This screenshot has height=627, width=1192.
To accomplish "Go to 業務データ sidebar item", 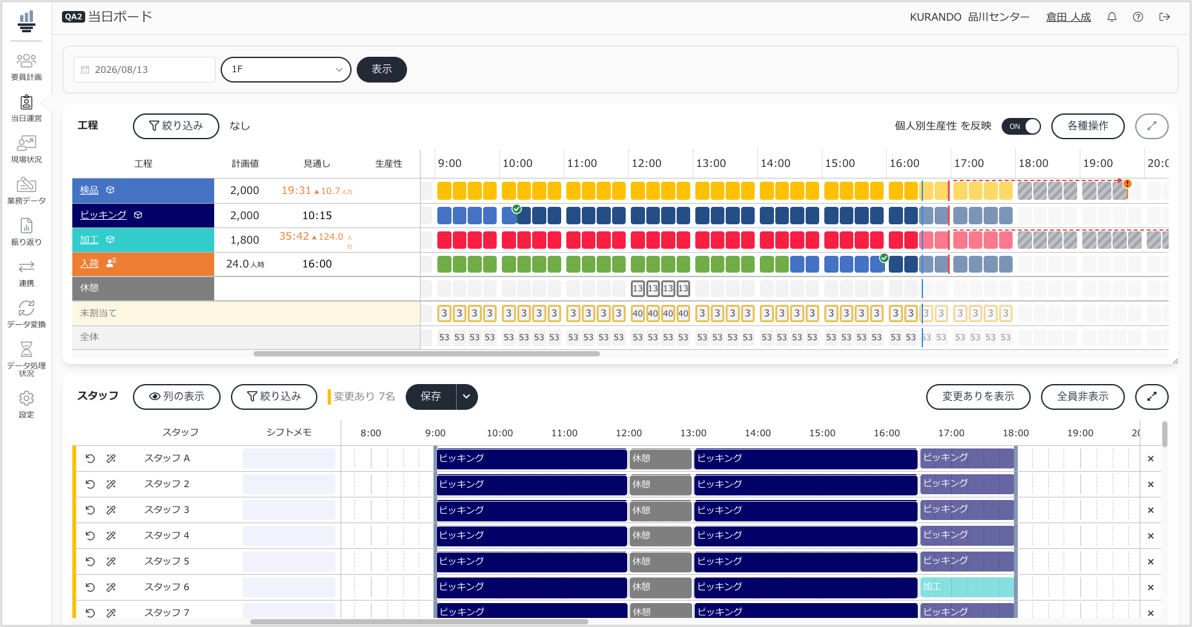I will [x=26, y=190].
